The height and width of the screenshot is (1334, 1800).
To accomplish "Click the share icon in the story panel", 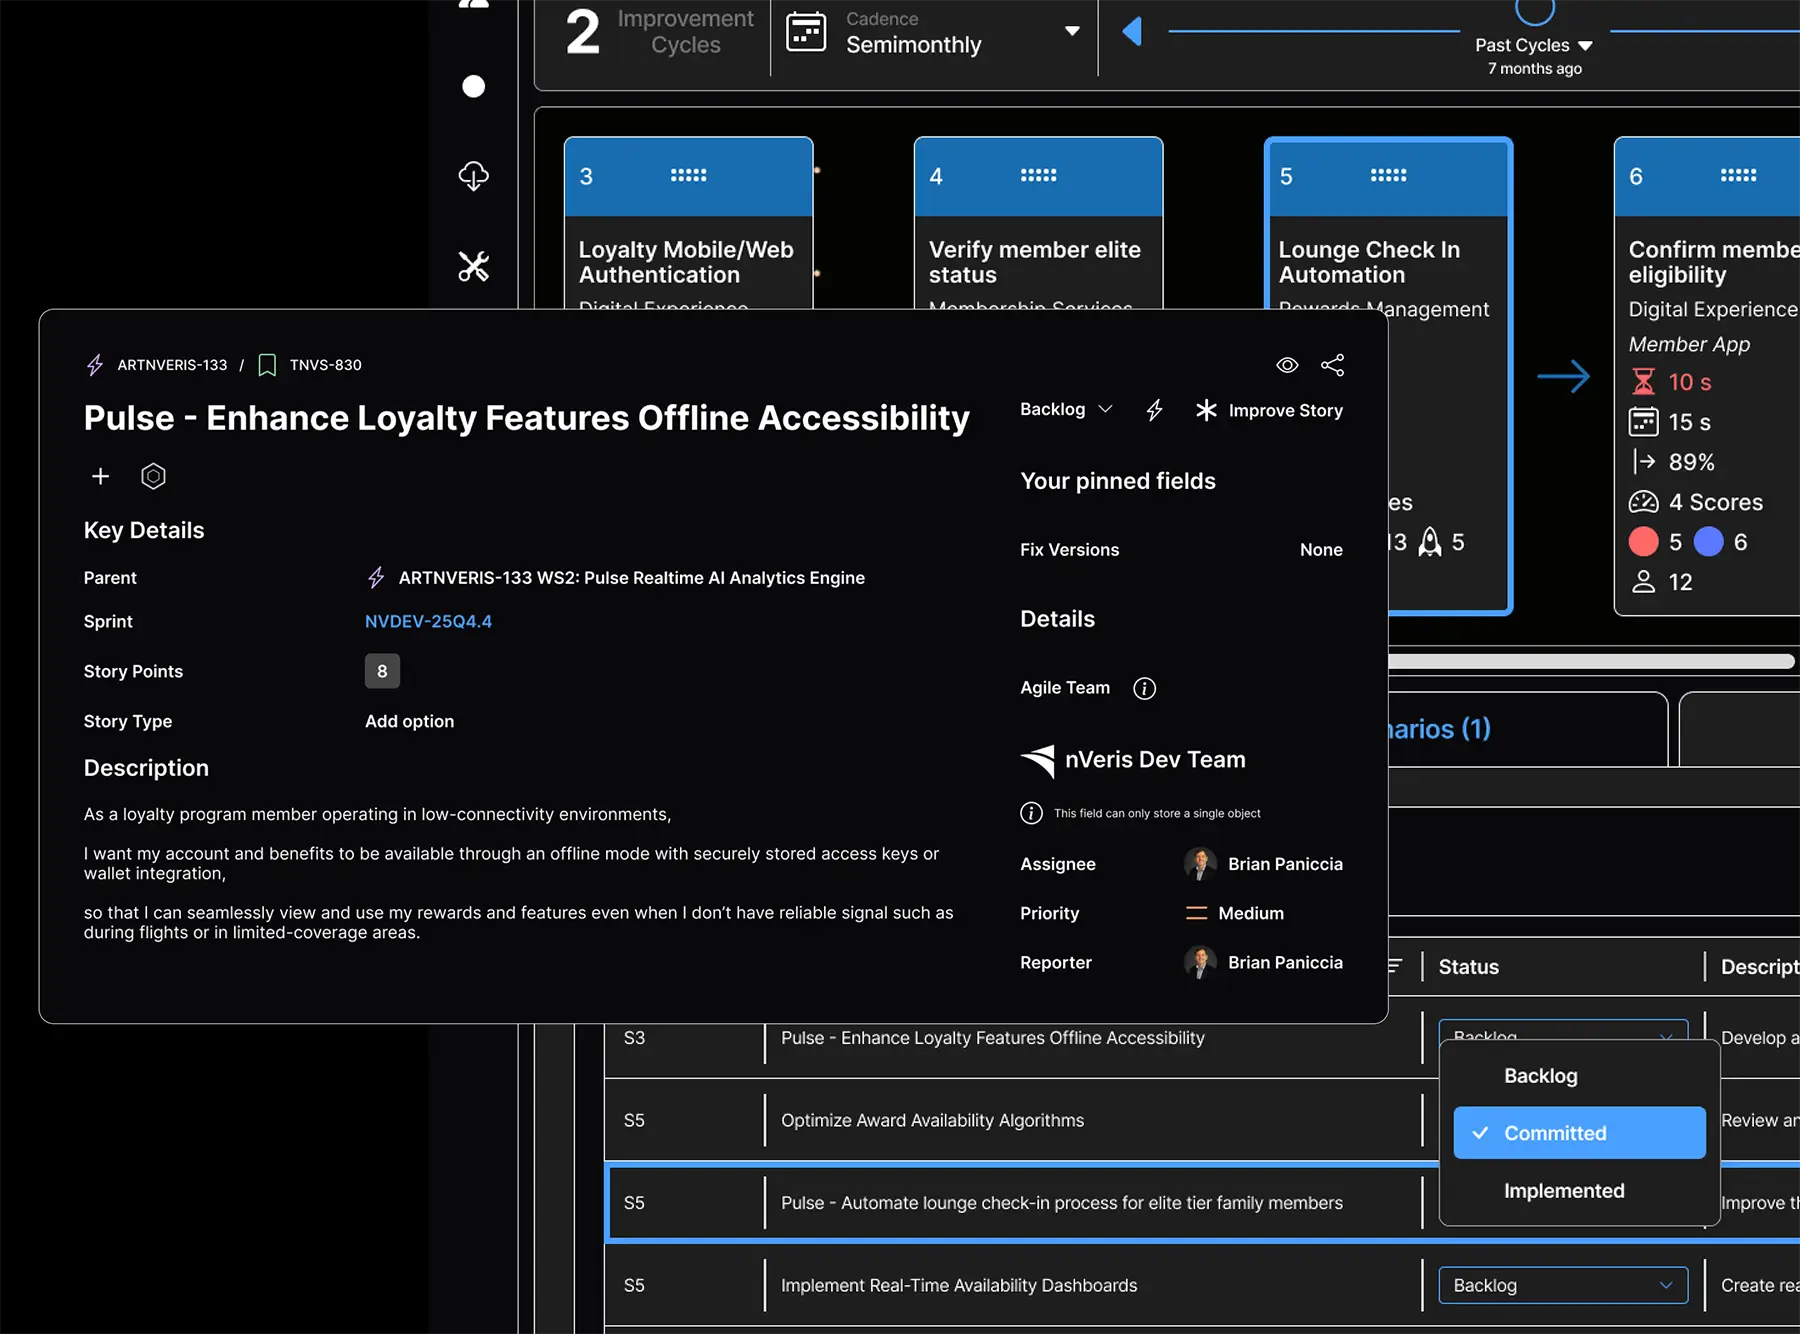I will click(x=1333, y=365).
